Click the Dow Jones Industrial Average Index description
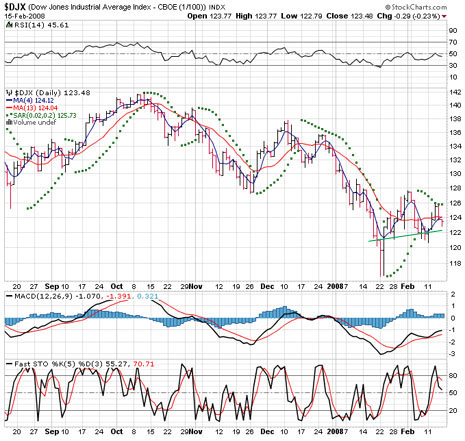This screenshot has width=465, height=441. click(117, 7)
